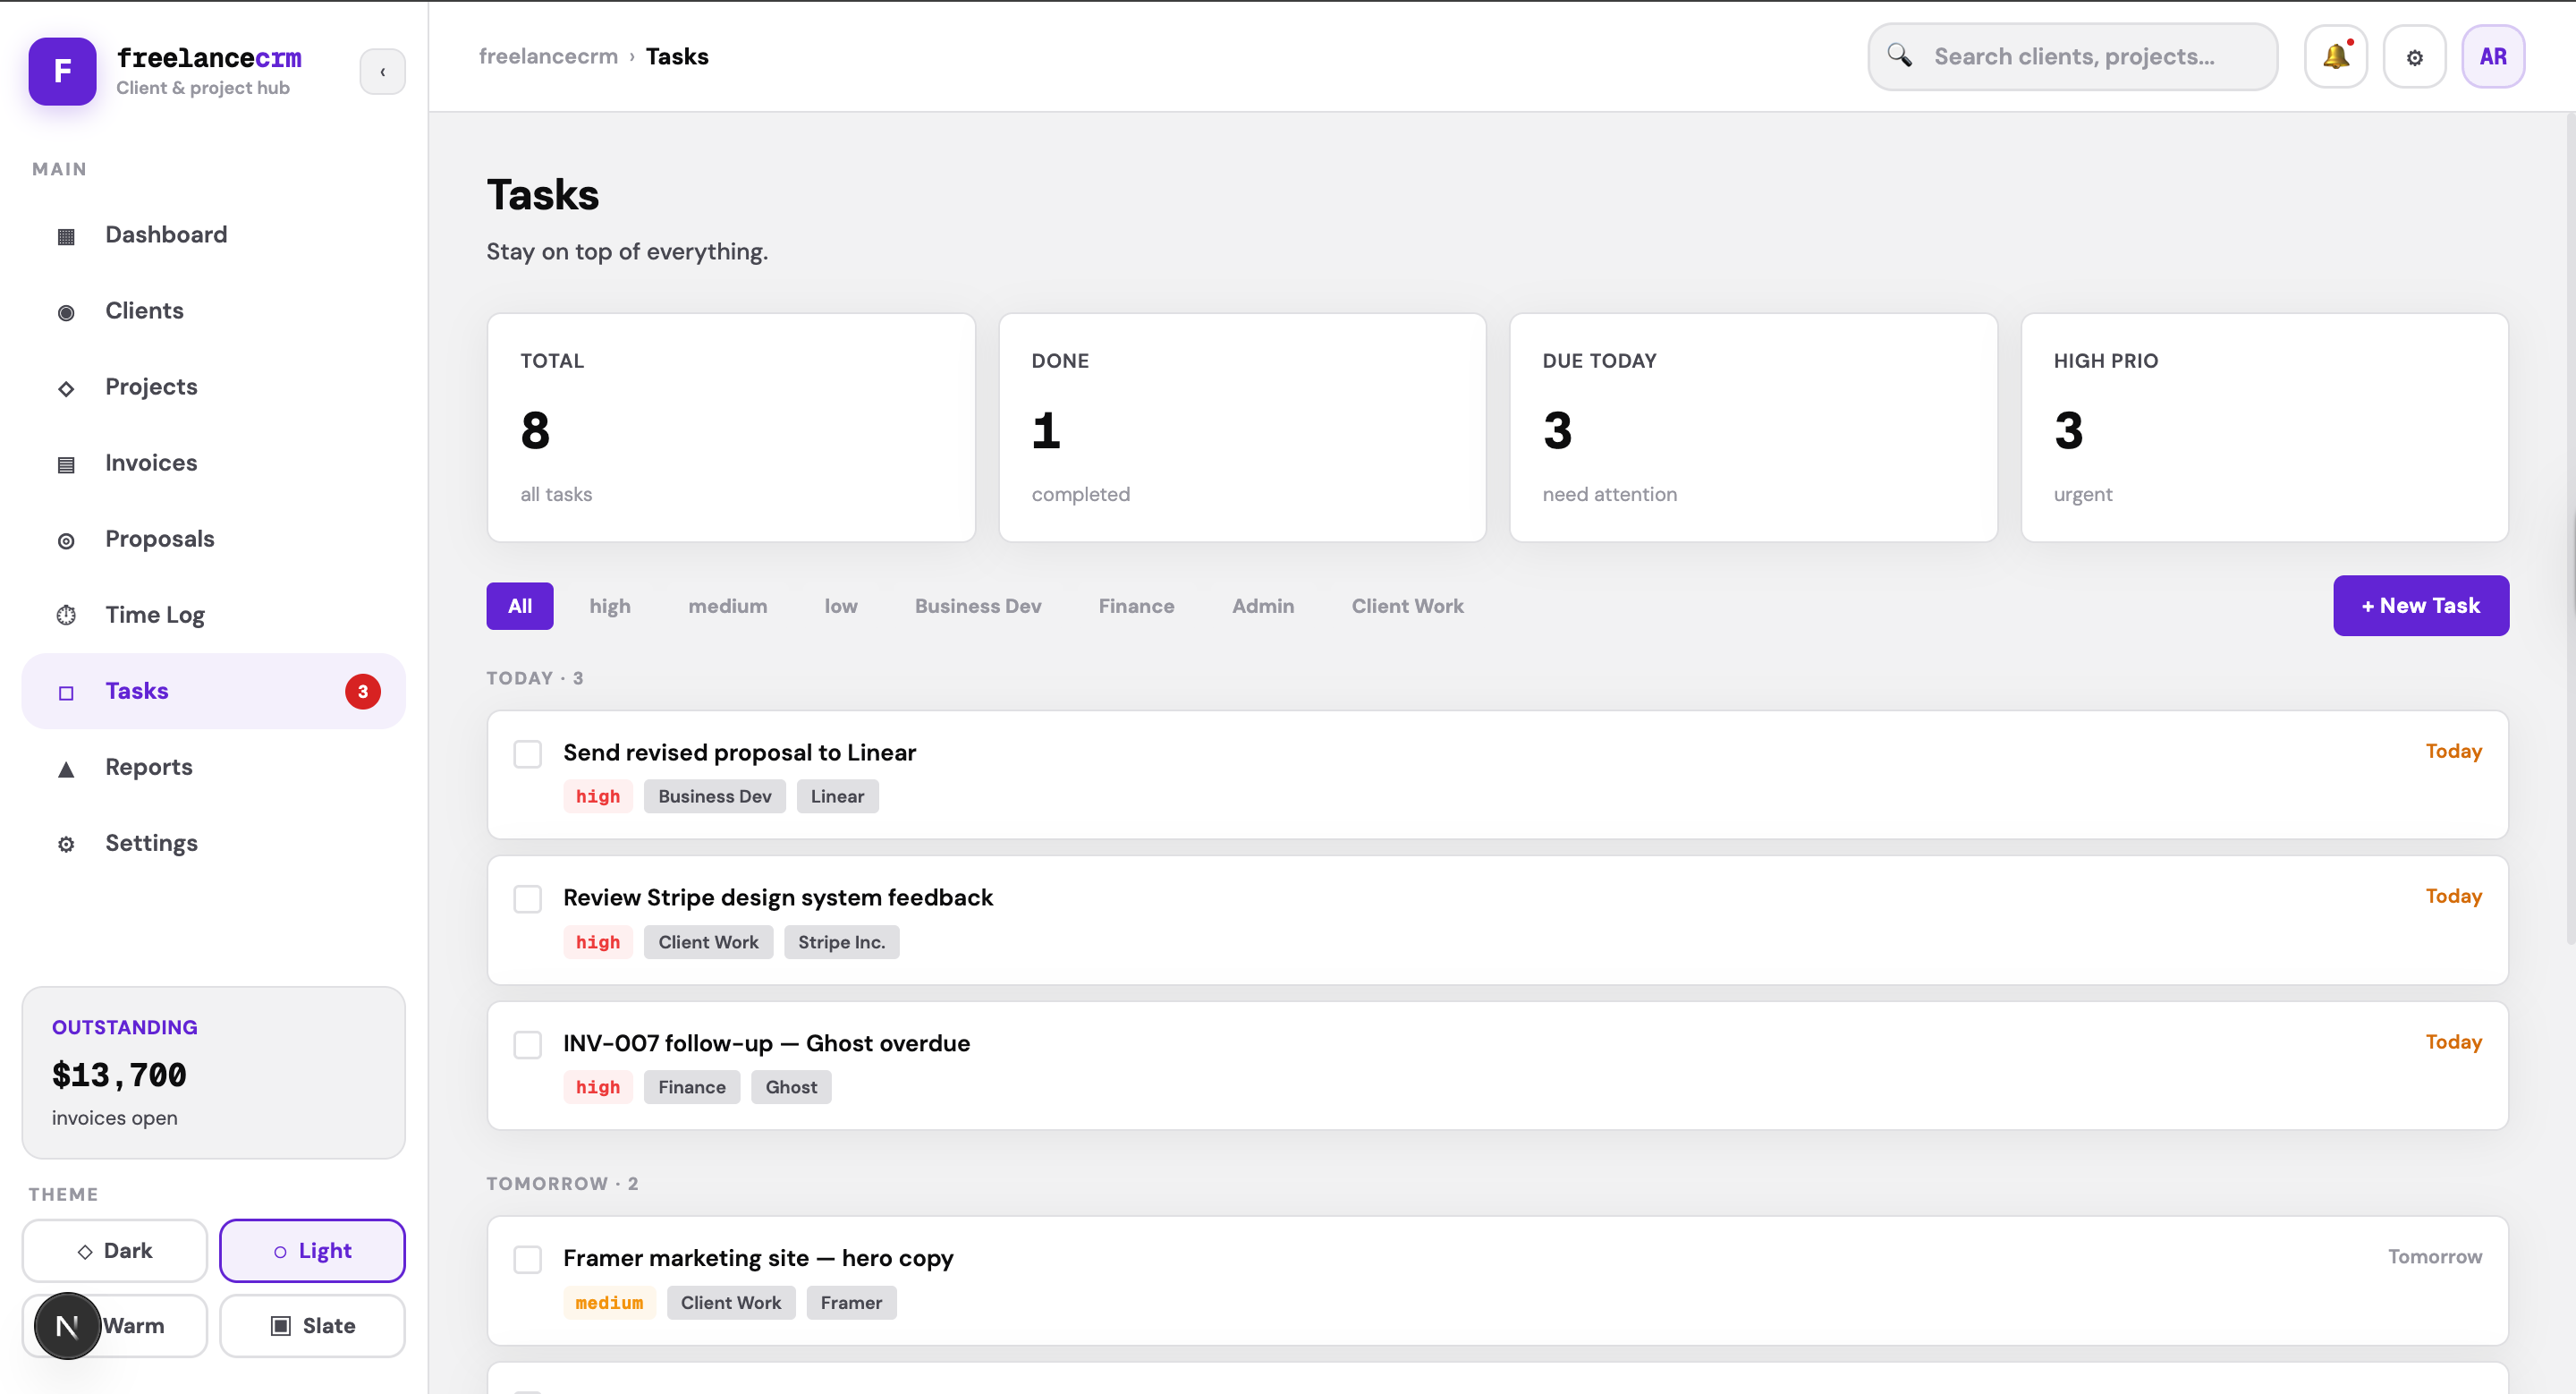Click the Projects diamond icon

point(66,388)
